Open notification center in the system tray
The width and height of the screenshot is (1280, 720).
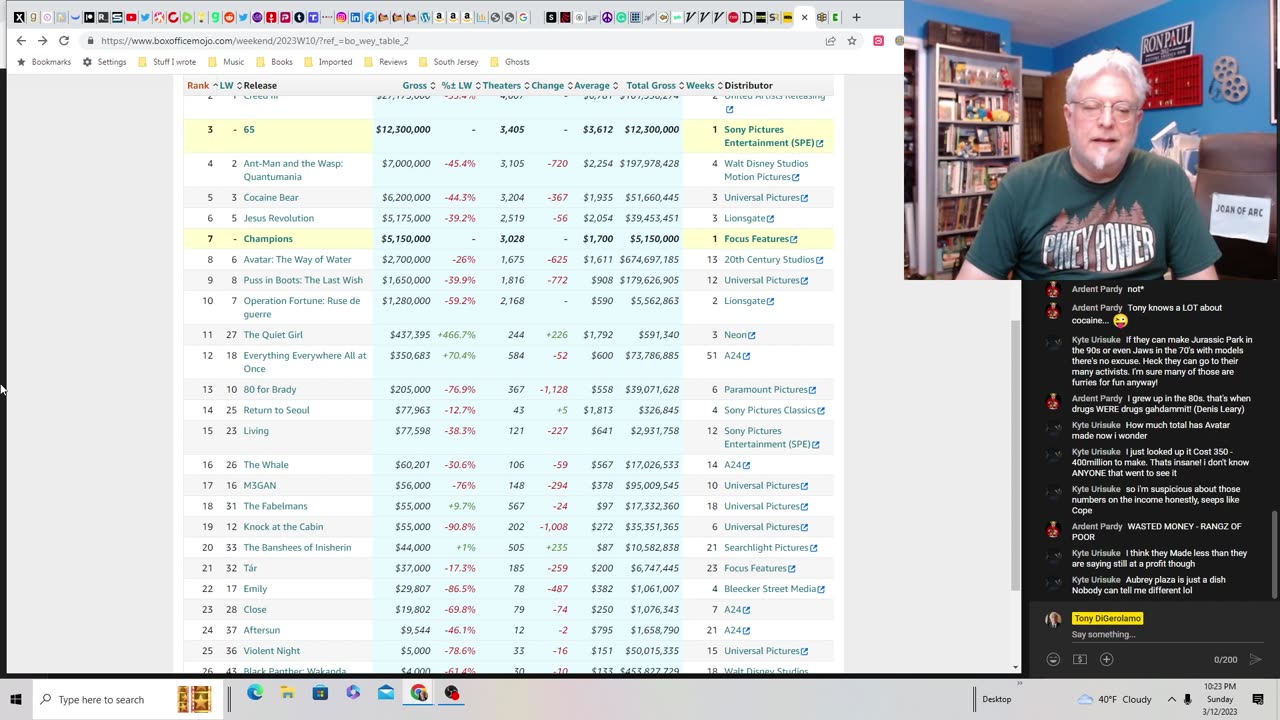tap(1258, 699)
